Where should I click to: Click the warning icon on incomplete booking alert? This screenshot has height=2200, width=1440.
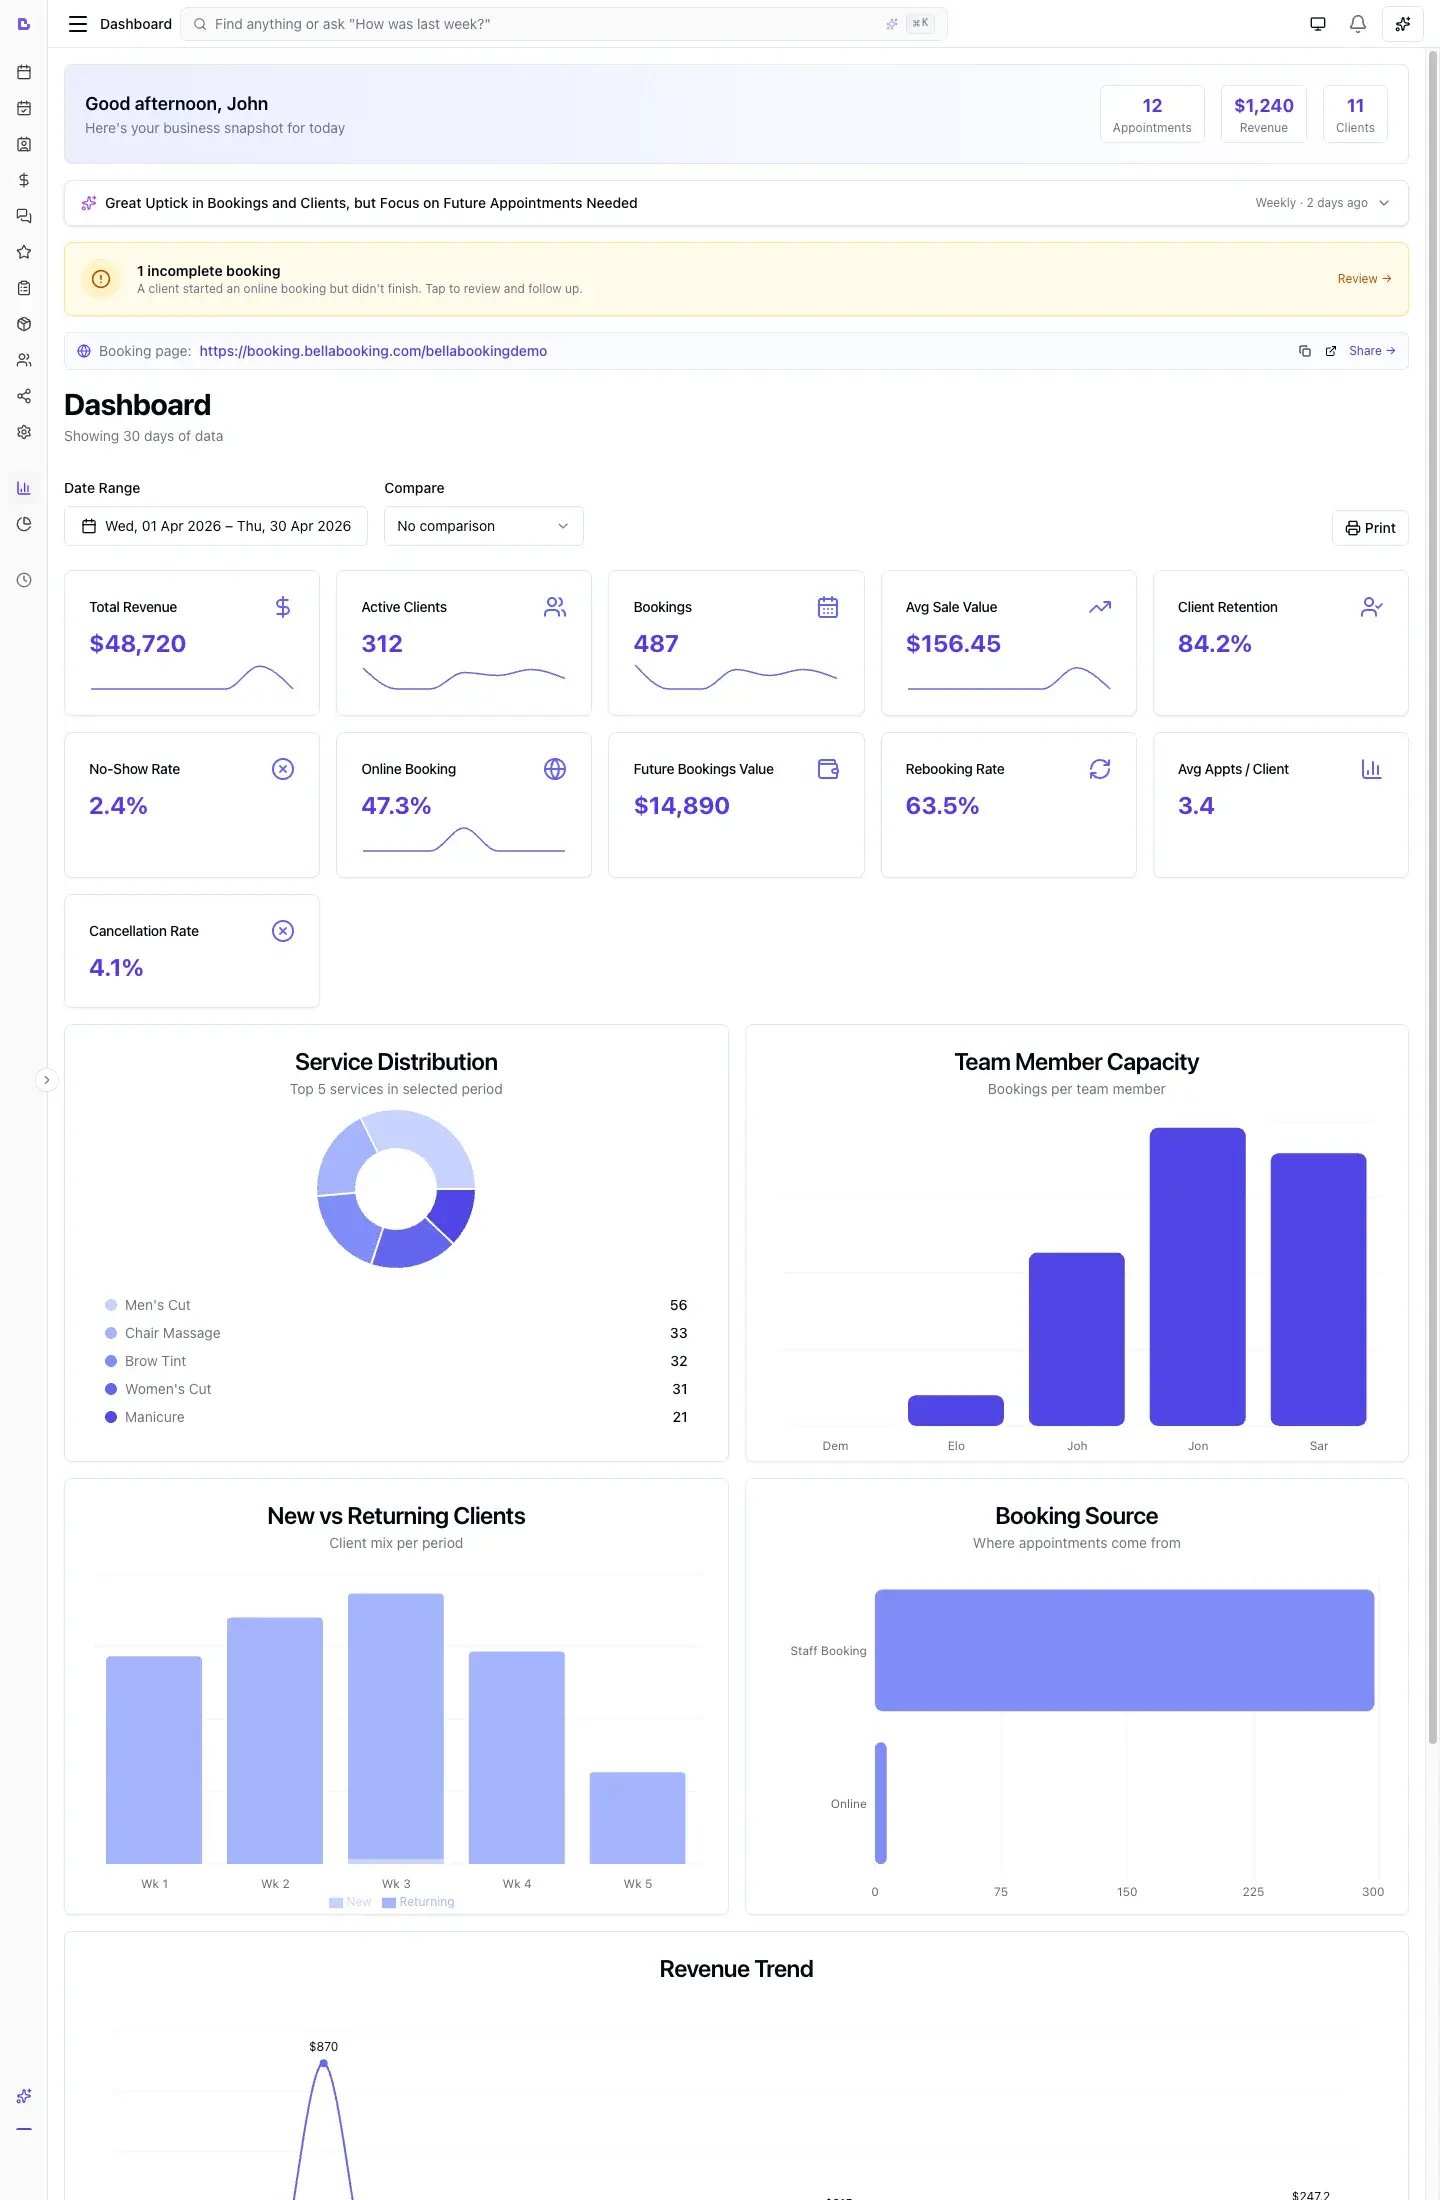[x=101, y=279]
